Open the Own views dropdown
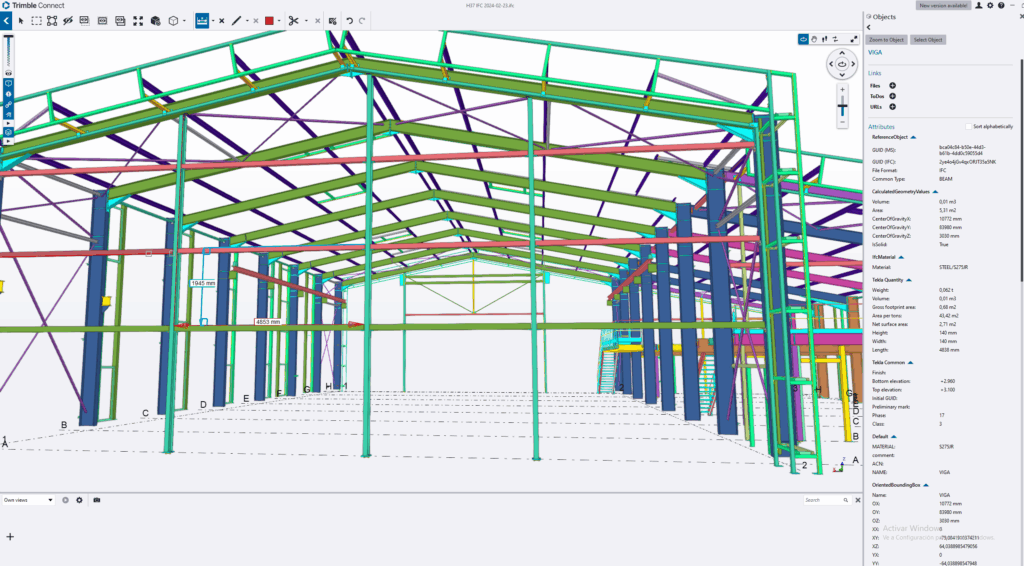 point(28,500)
